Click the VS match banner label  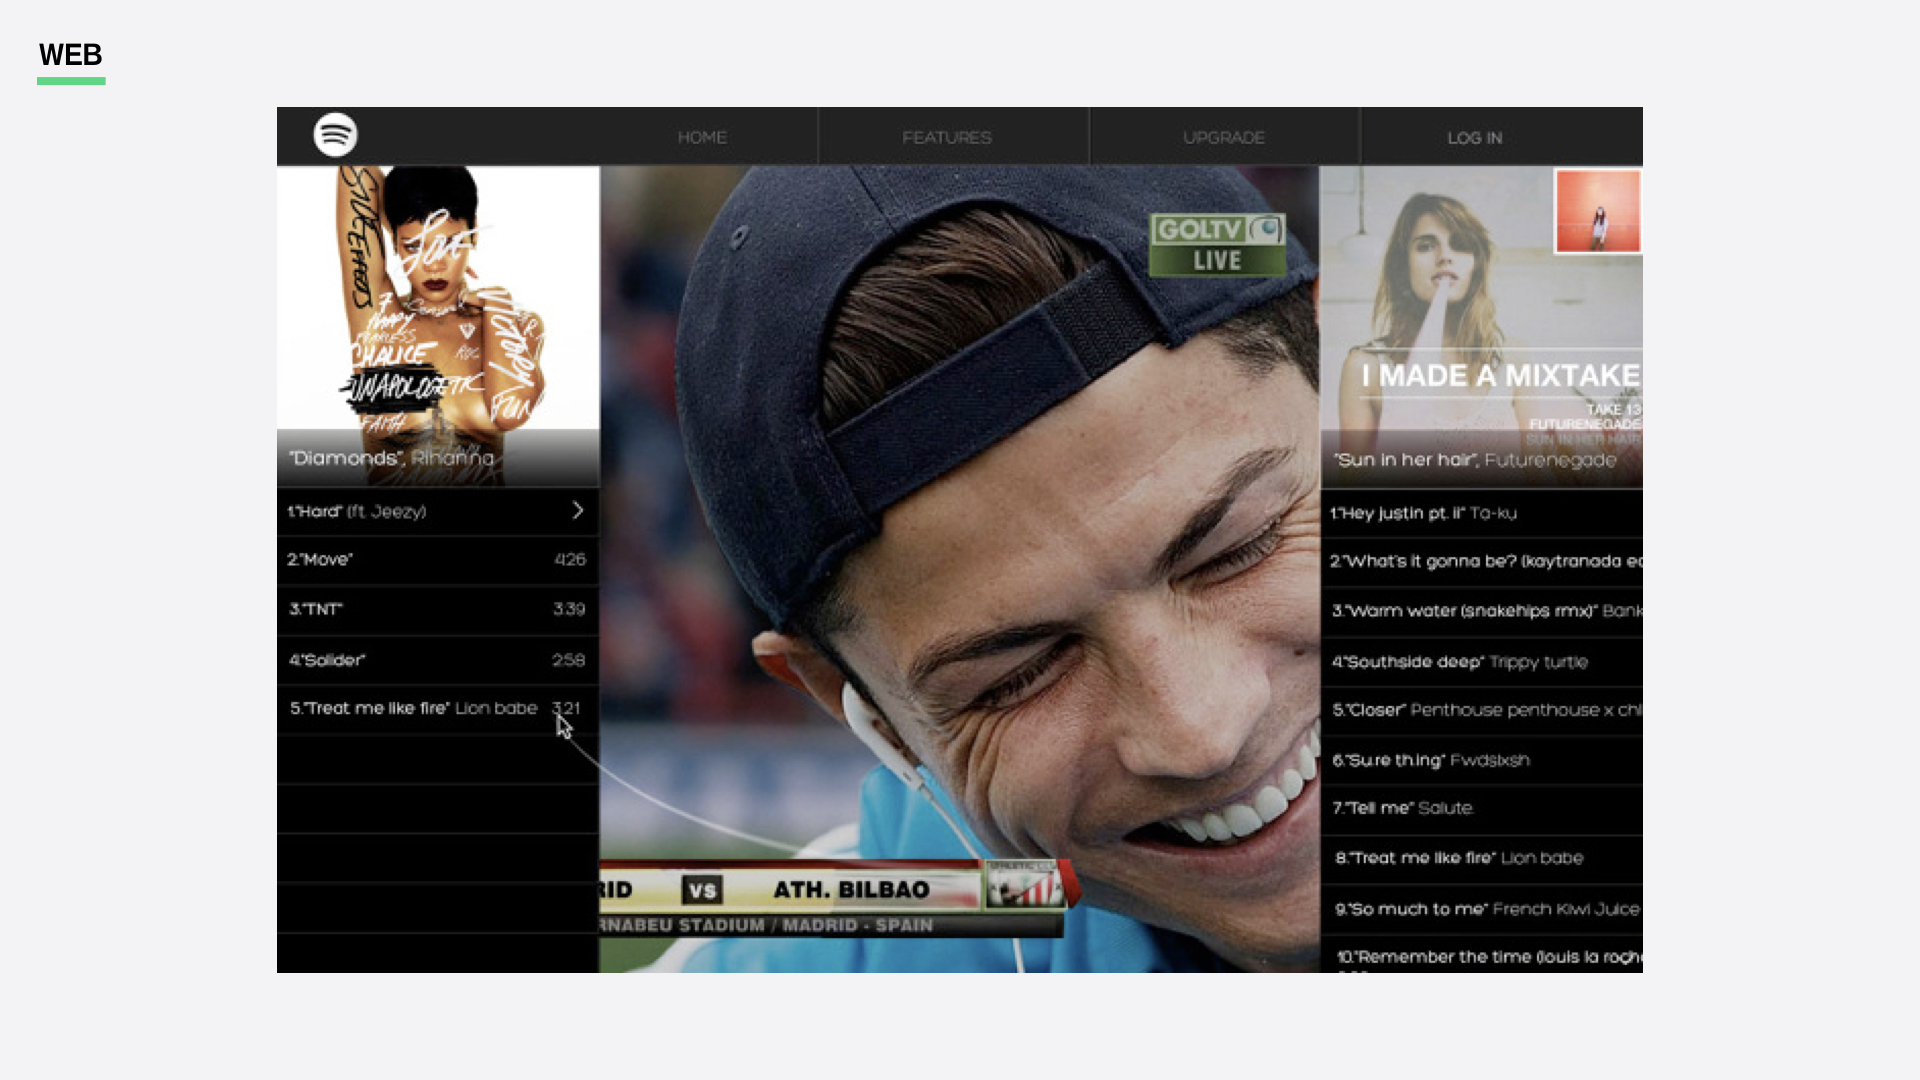(x=702, y=890)
